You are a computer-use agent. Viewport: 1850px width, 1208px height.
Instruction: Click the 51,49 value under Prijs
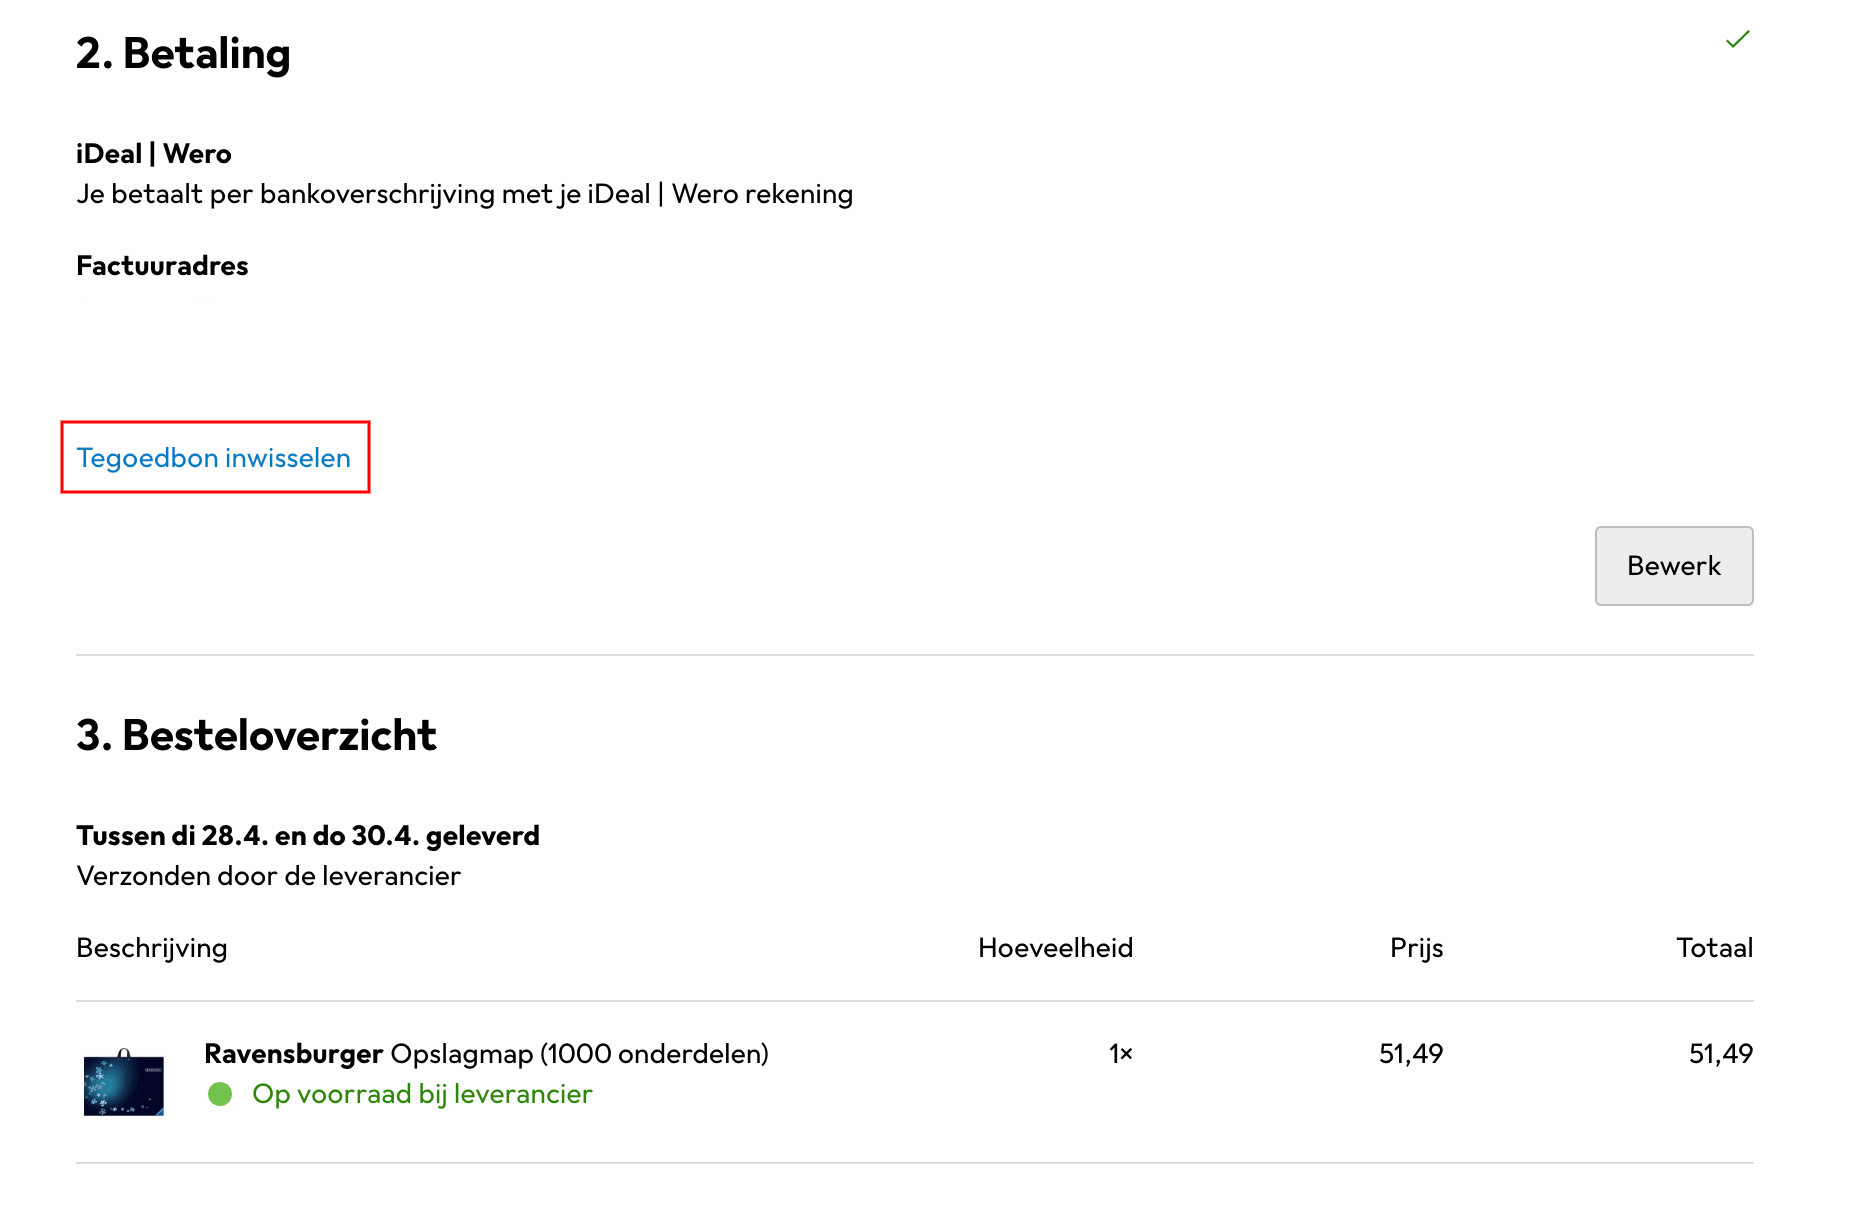click(1410, 1053)
